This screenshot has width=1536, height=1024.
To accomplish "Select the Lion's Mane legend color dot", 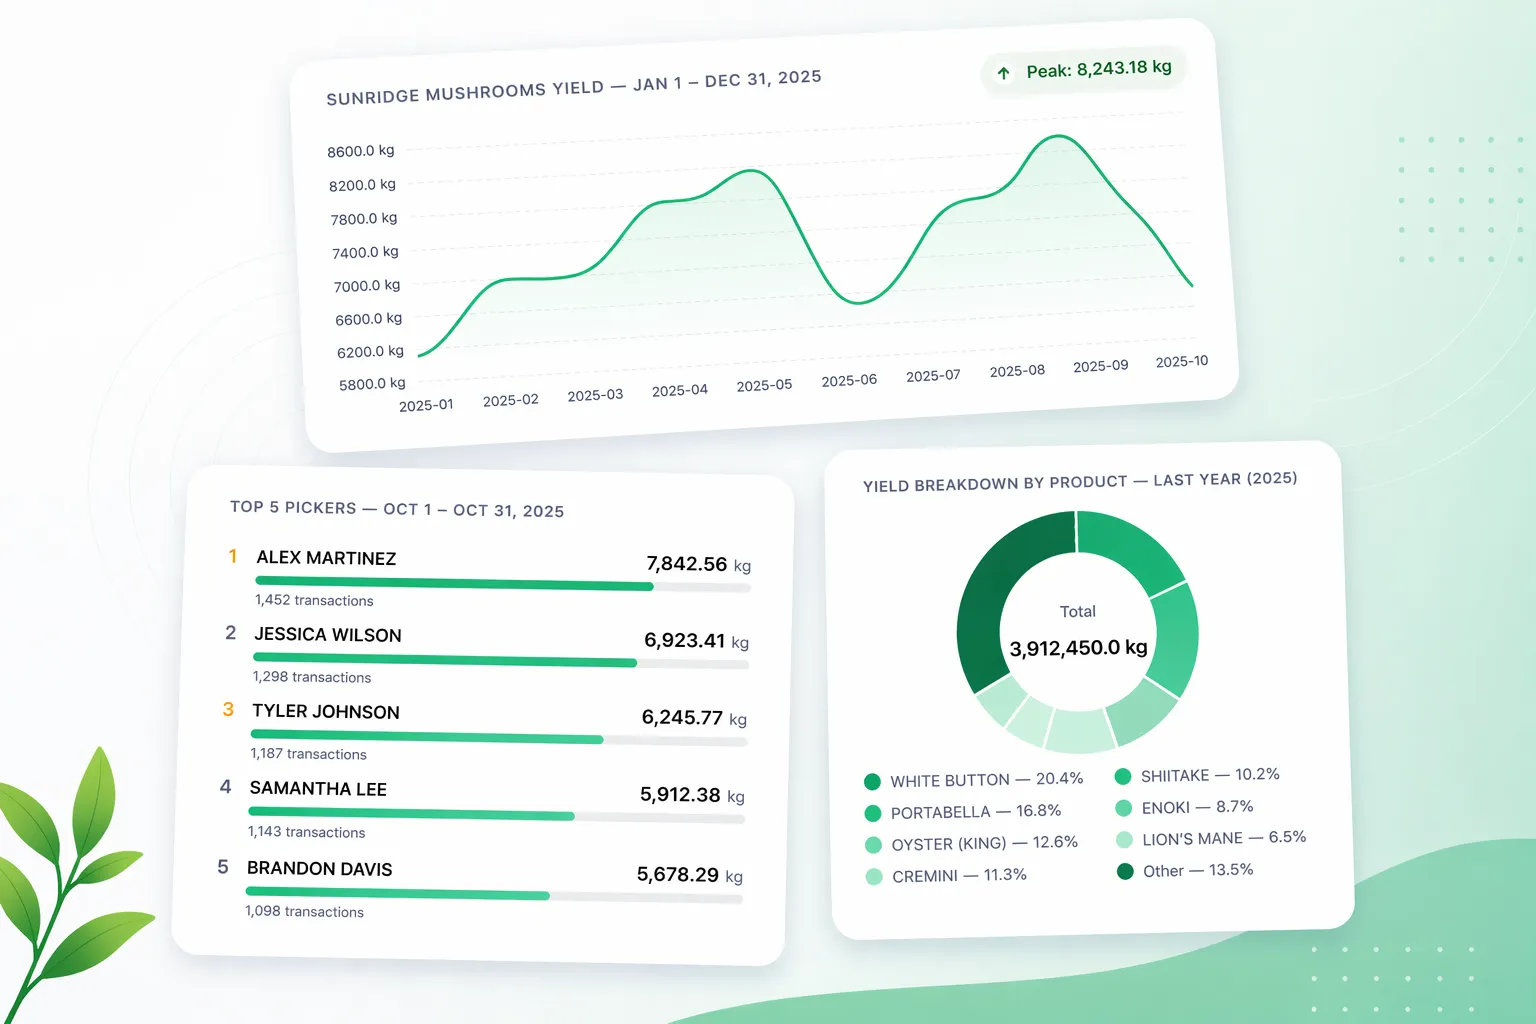I will point(1124,840).
